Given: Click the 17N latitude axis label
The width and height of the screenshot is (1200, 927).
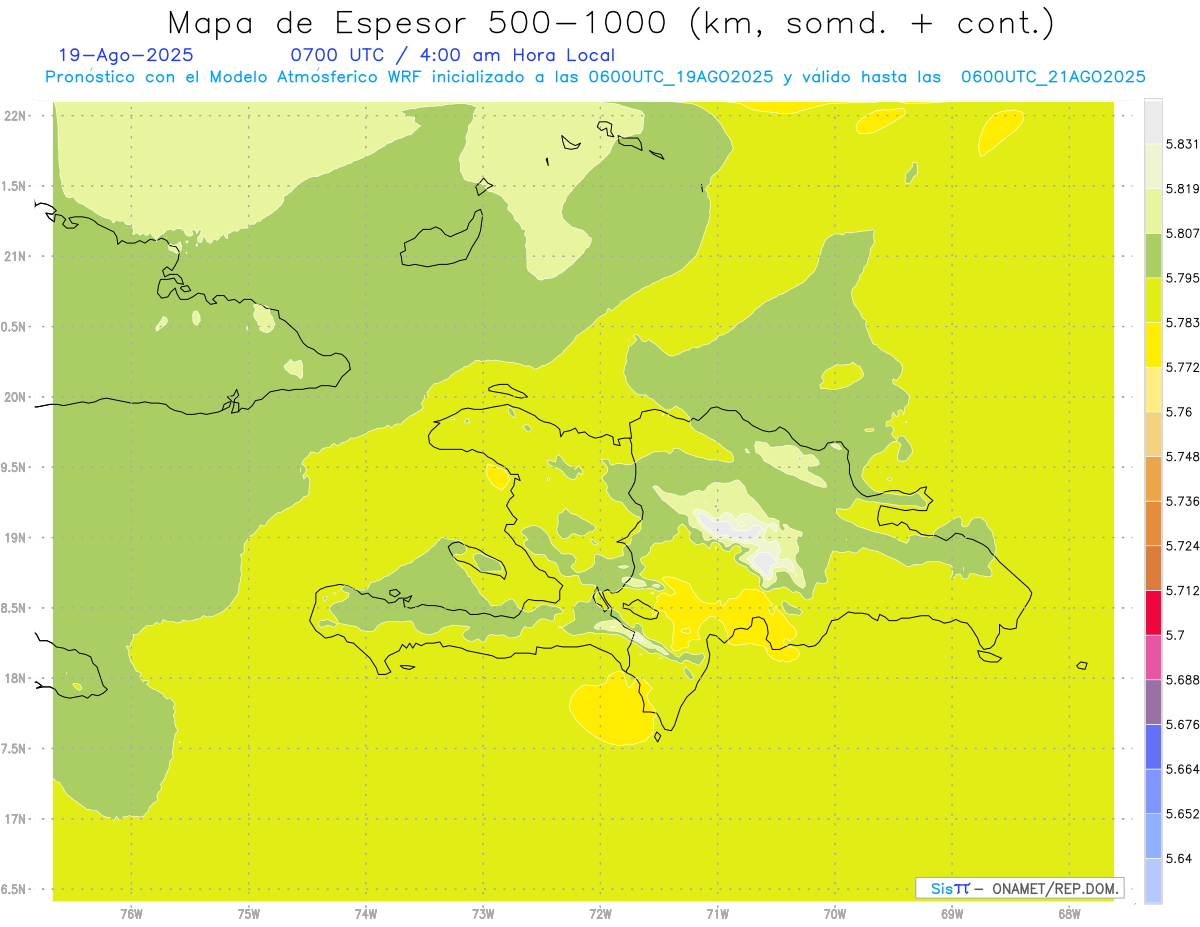Looking at the screenshot, I should click(17, 819).
